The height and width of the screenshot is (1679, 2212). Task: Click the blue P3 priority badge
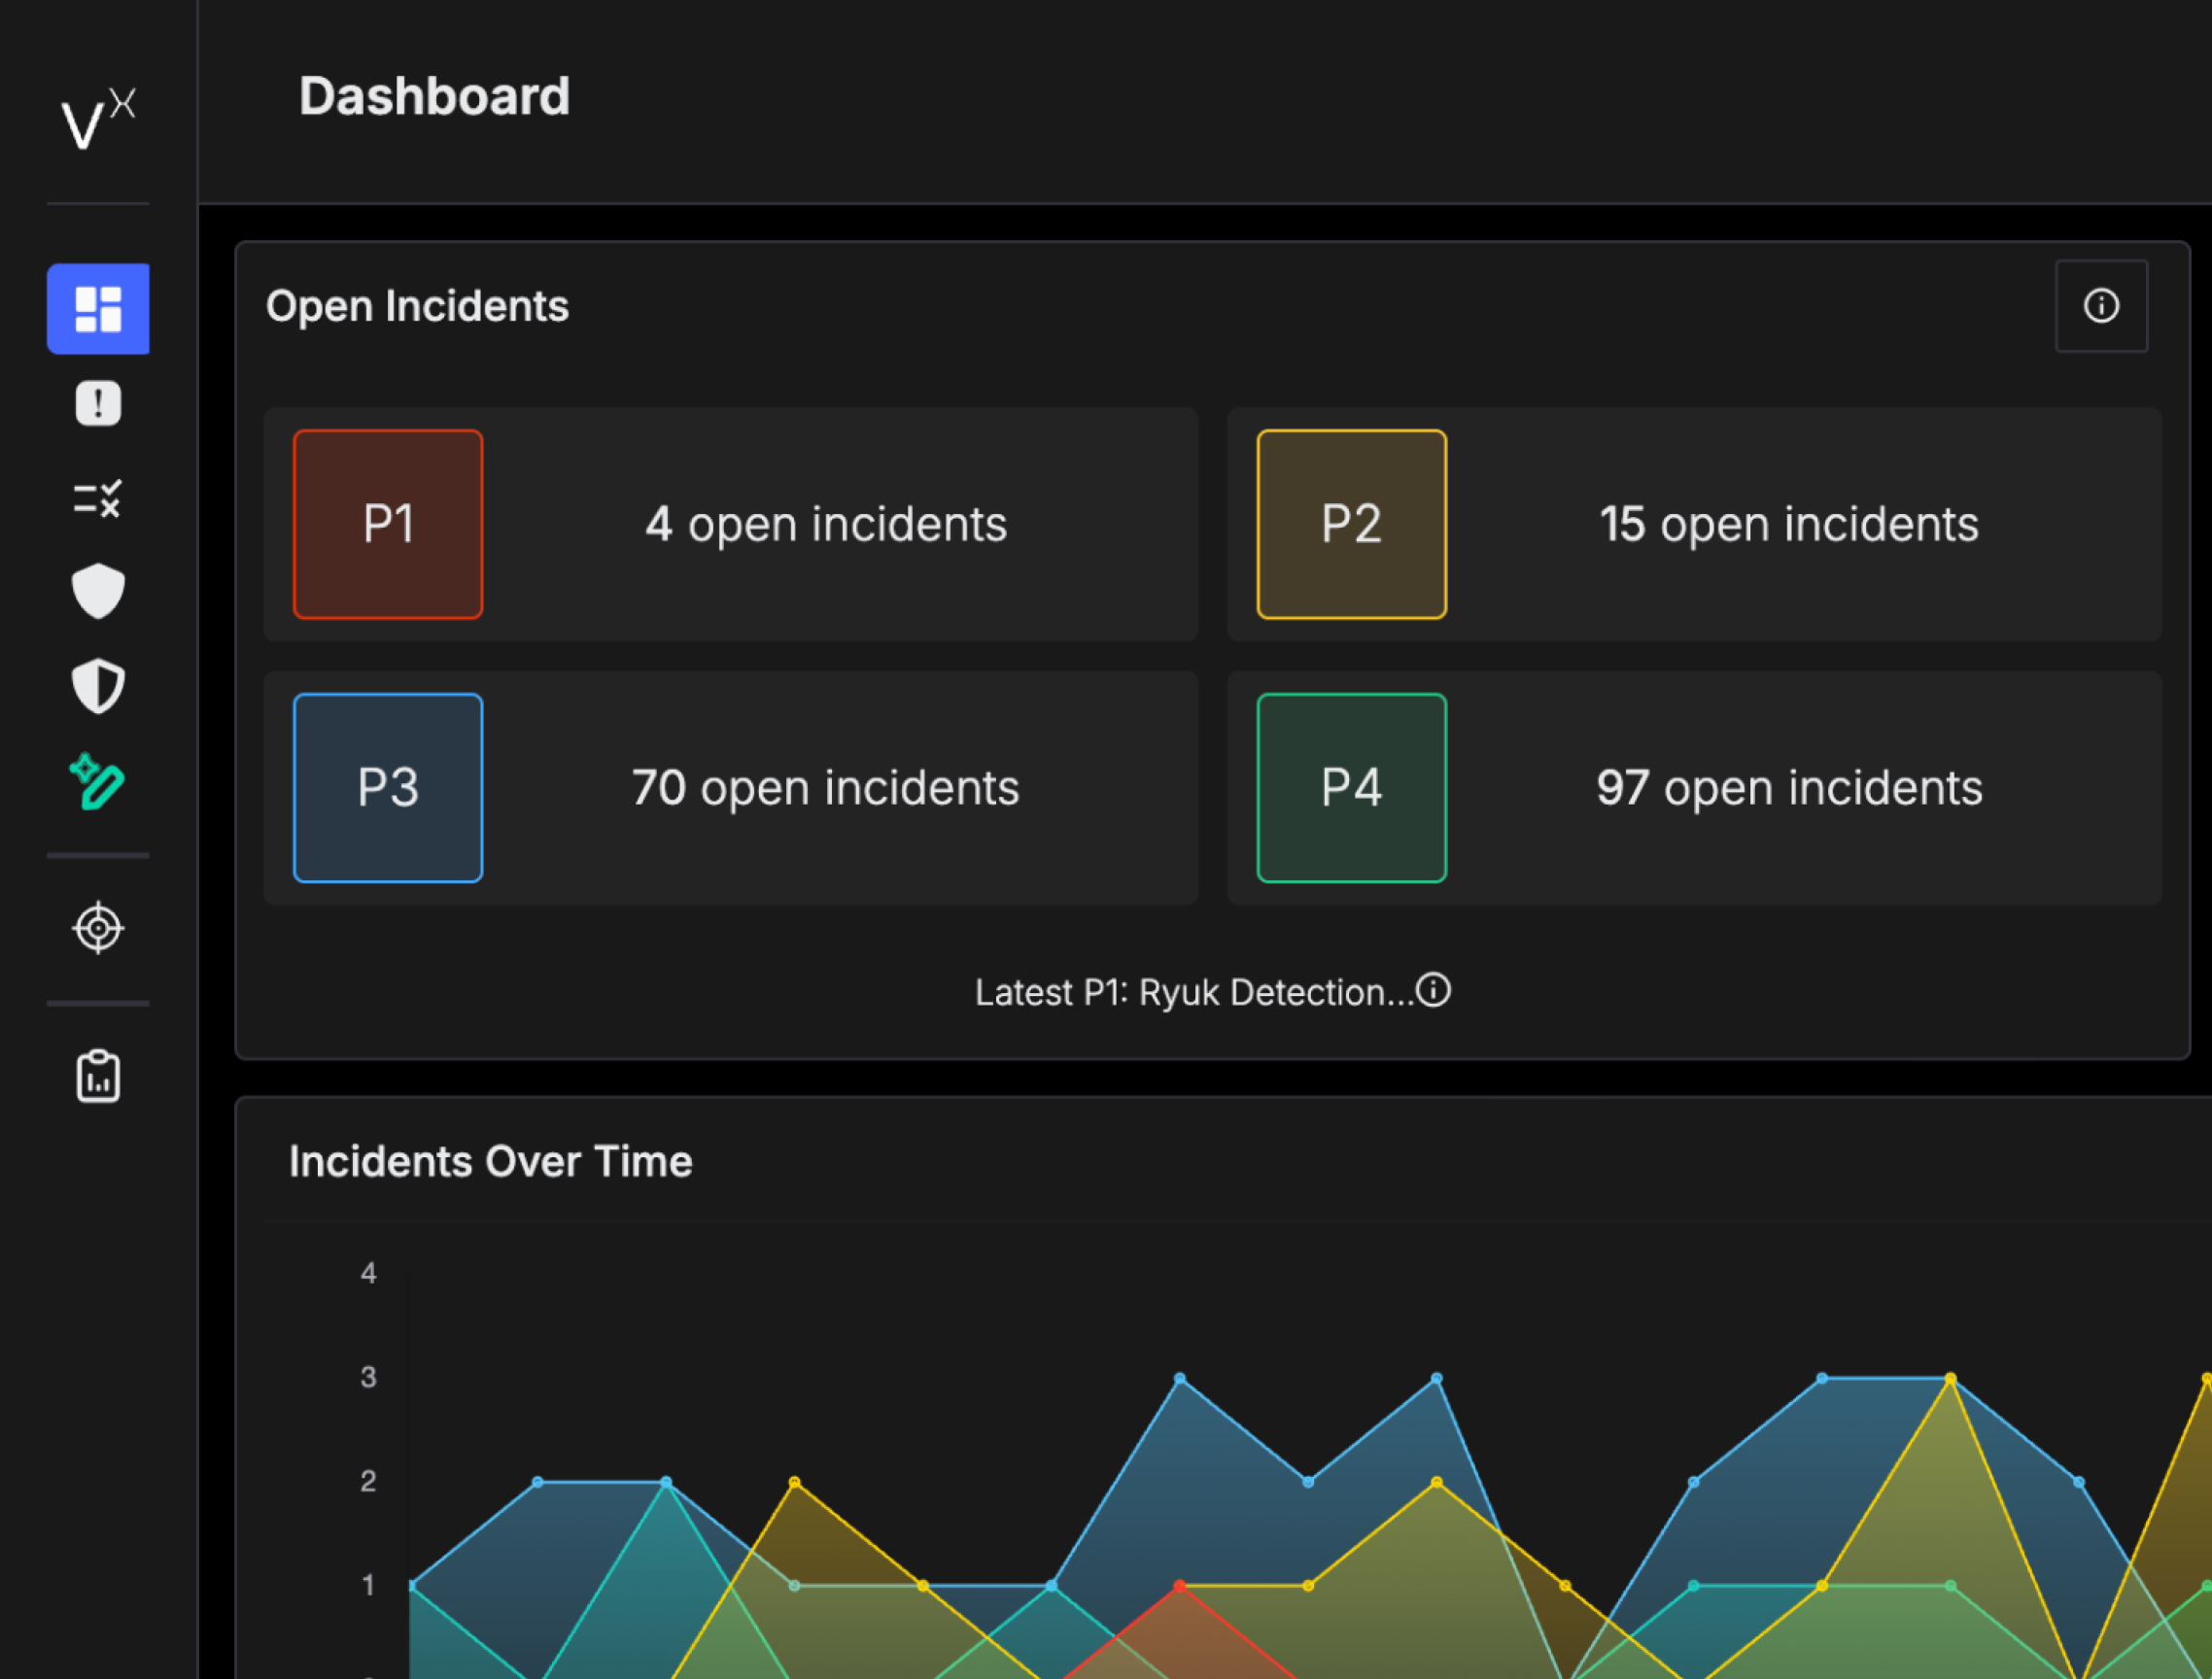click(x=388, y=788)
